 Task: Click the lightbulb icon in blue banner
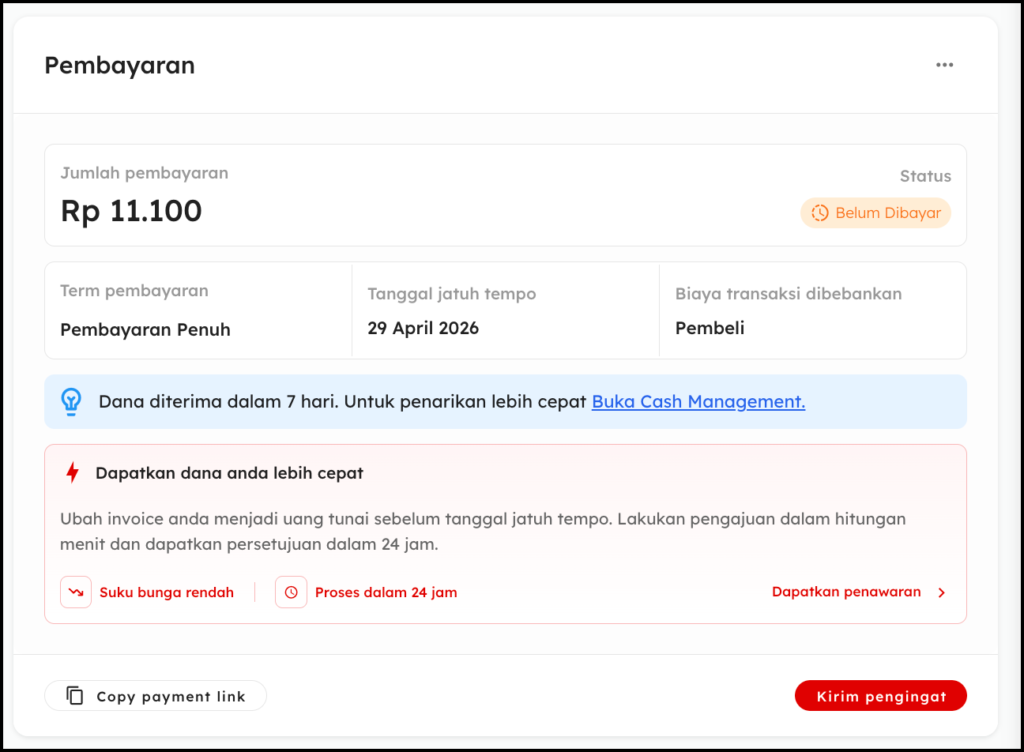(x=71, y=402)
